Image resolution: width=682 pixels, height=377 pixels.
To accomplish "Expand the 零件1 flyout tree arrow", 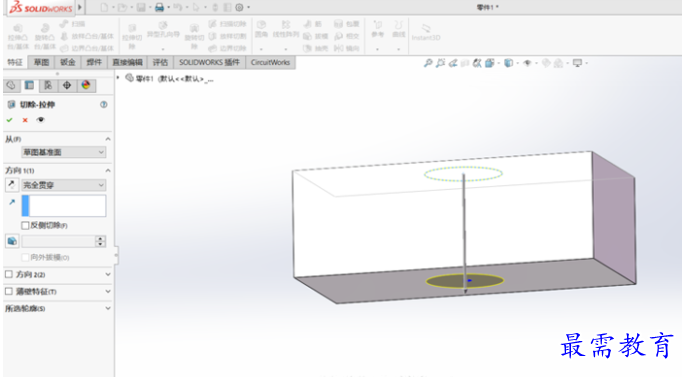I will coord(118,78).
